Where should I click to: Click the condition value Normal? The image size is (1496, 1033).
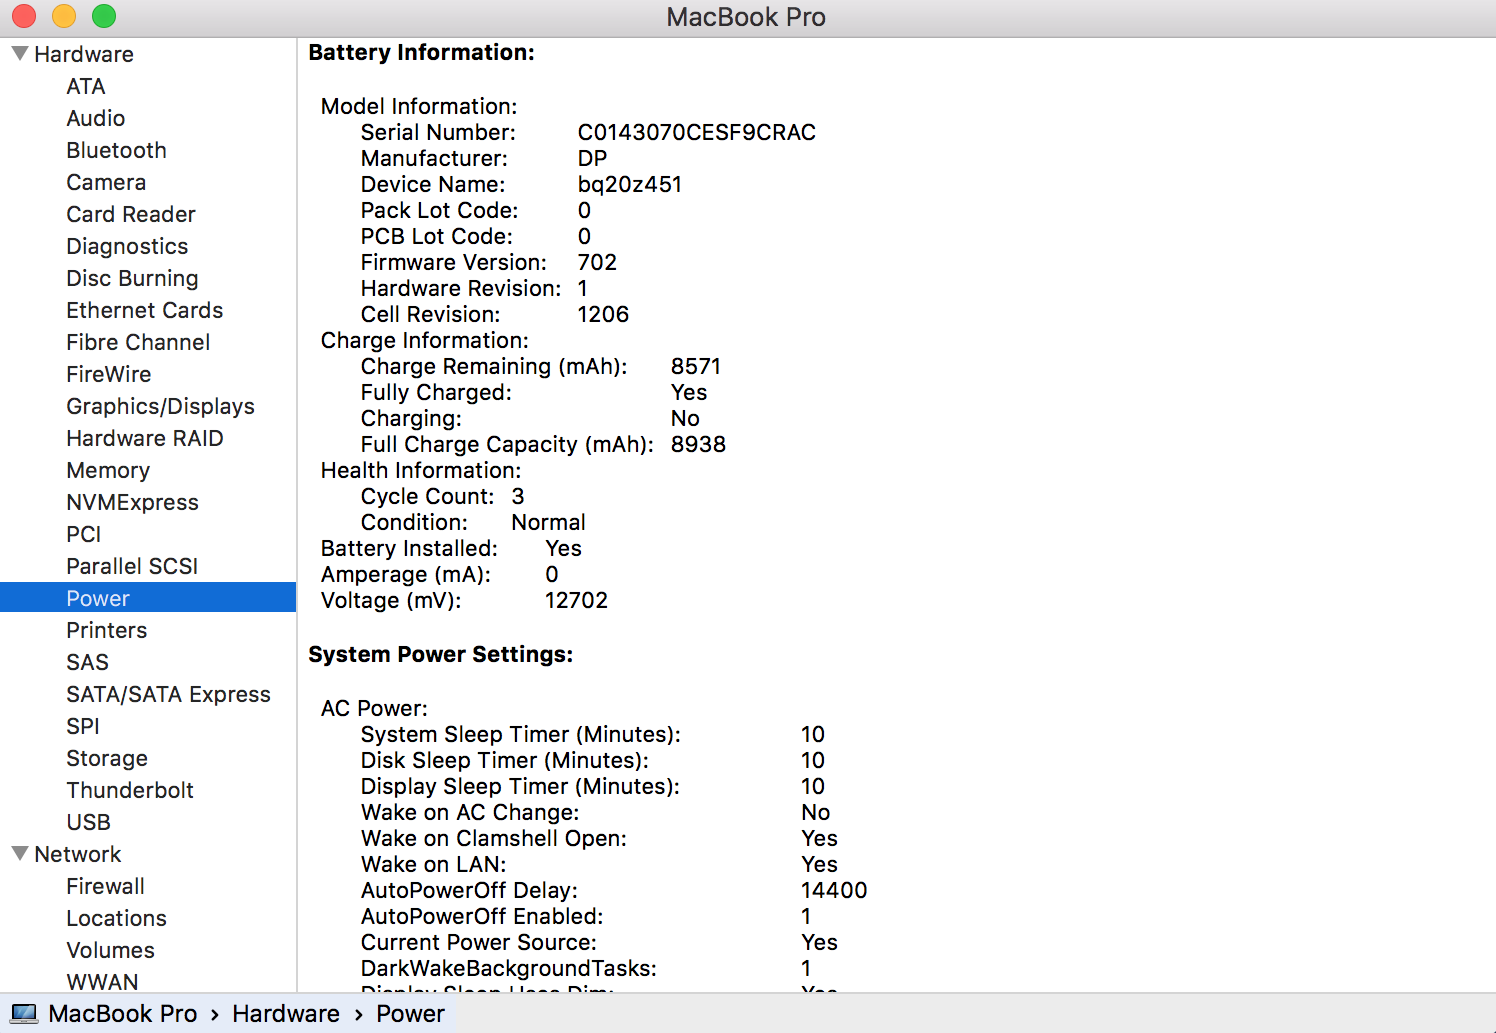[548, 522]
